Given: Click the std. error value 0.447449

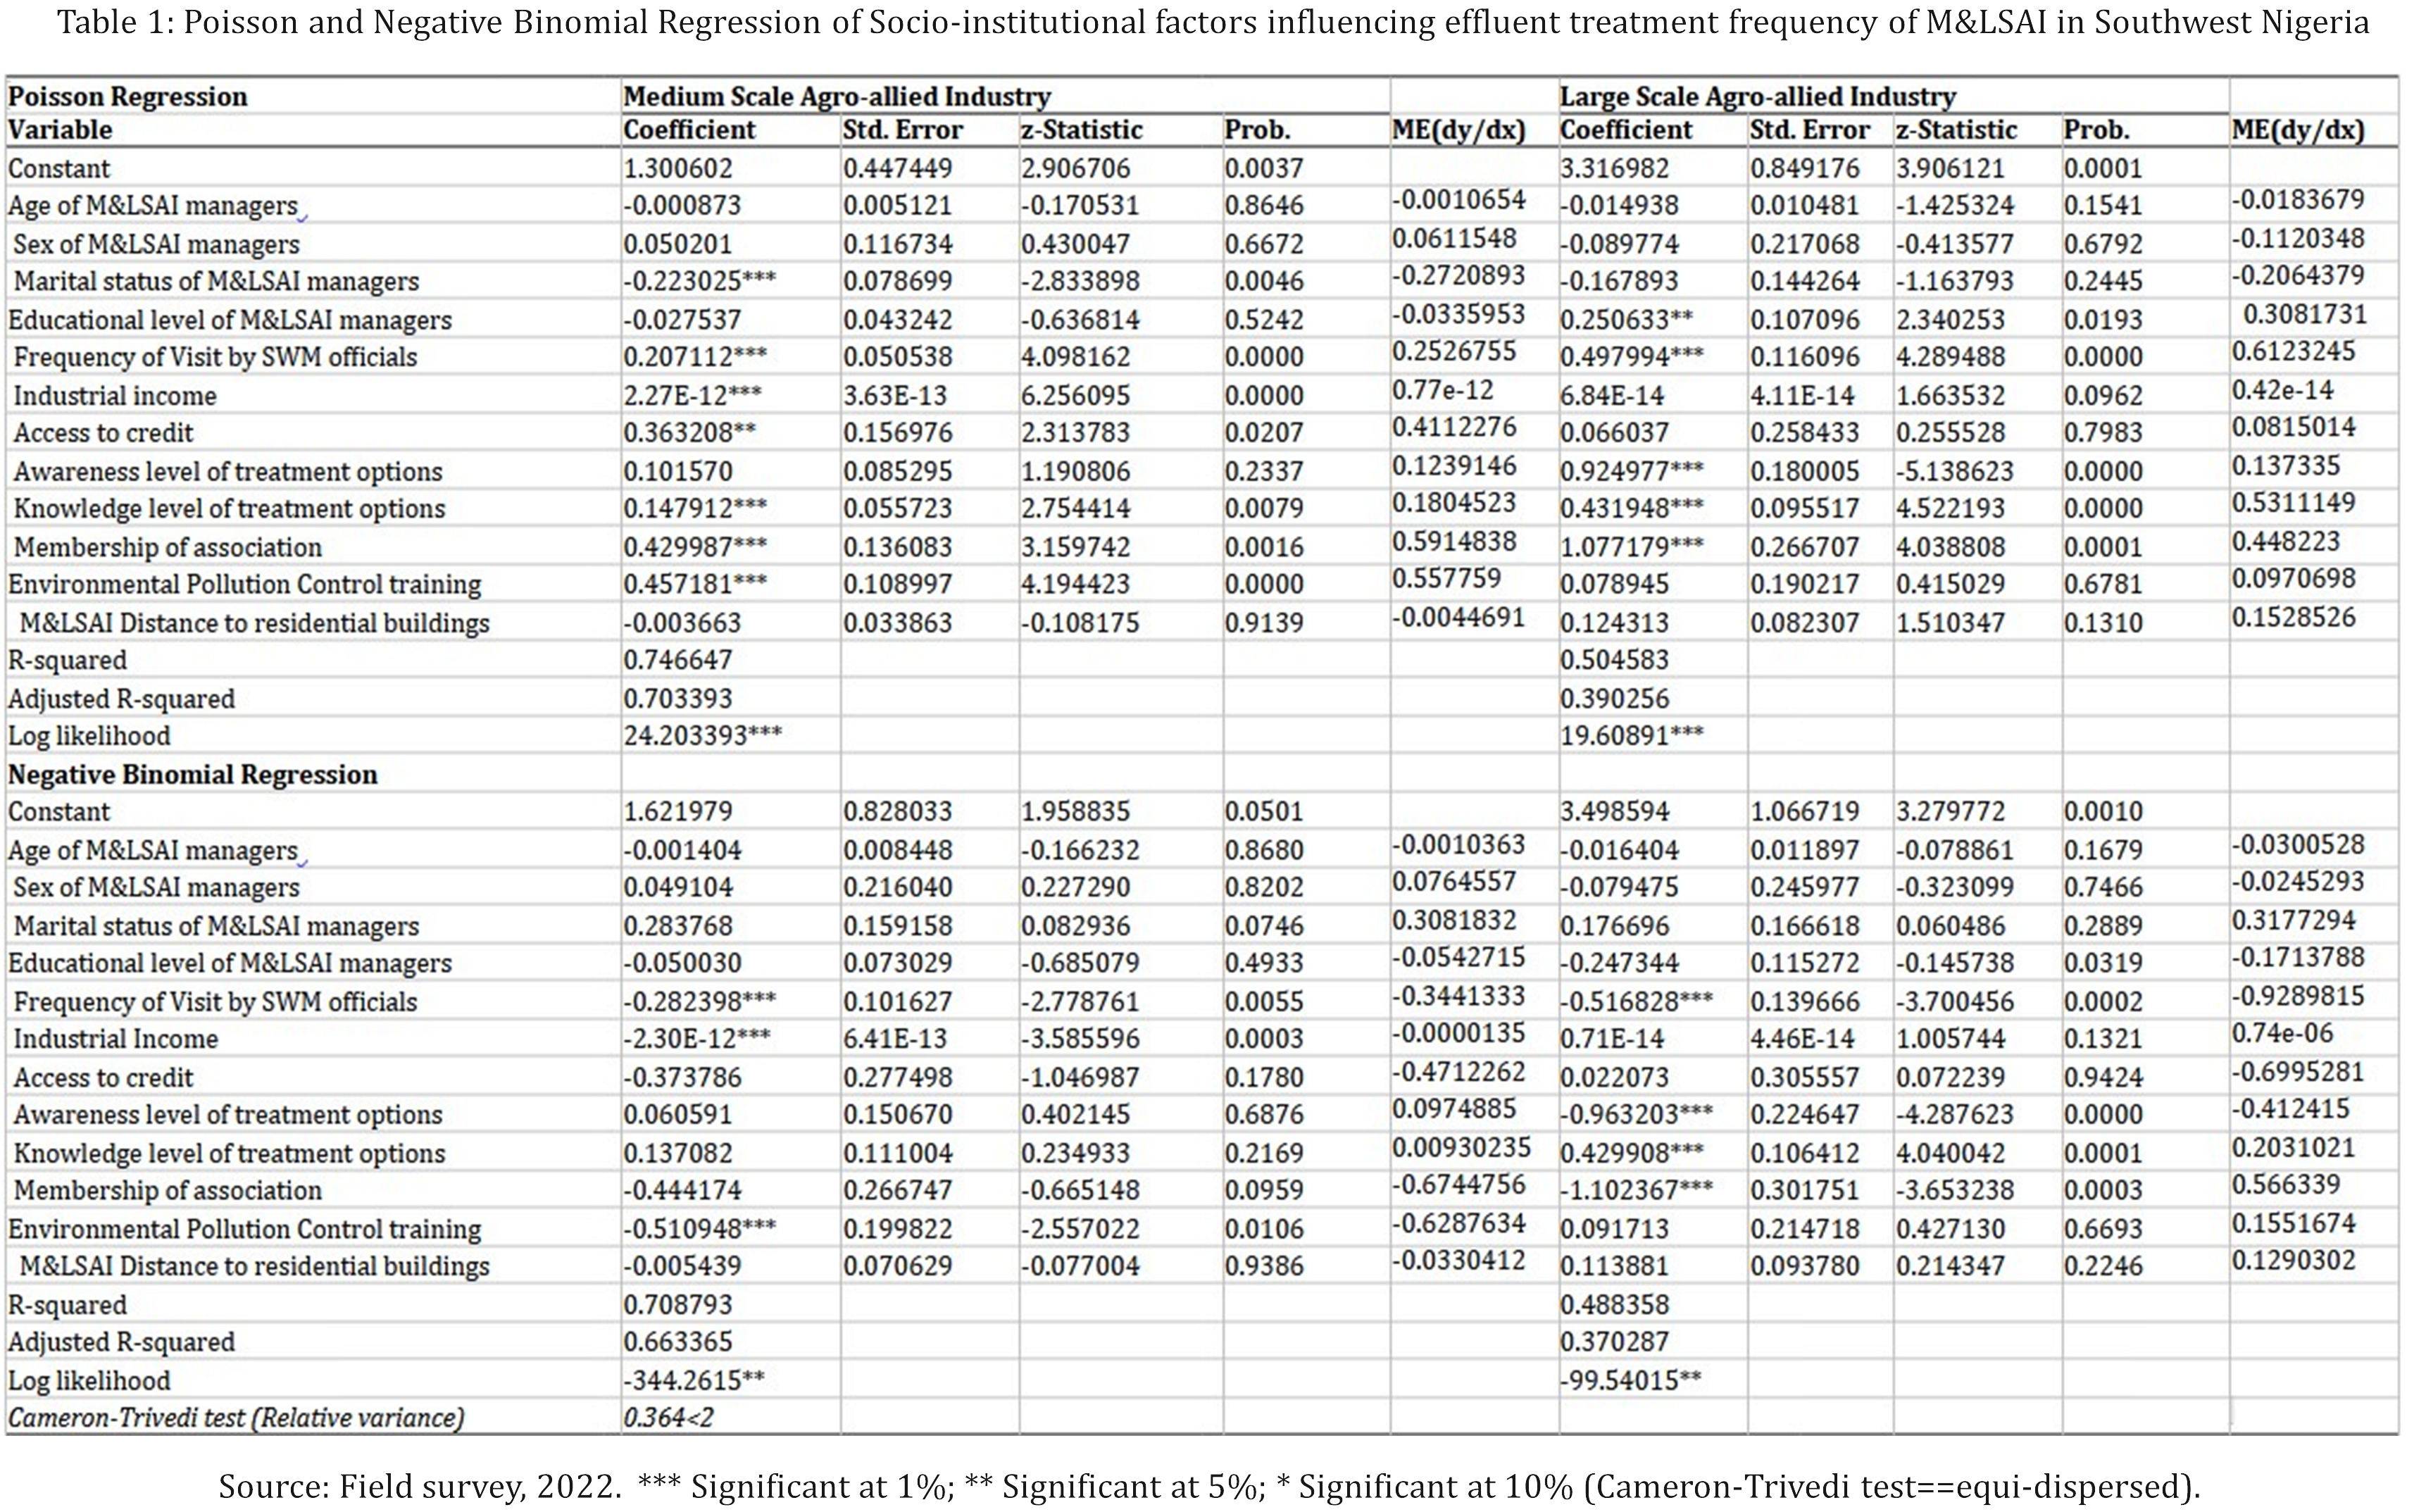Looking at the screenshot, I should [x=897, y=168].
